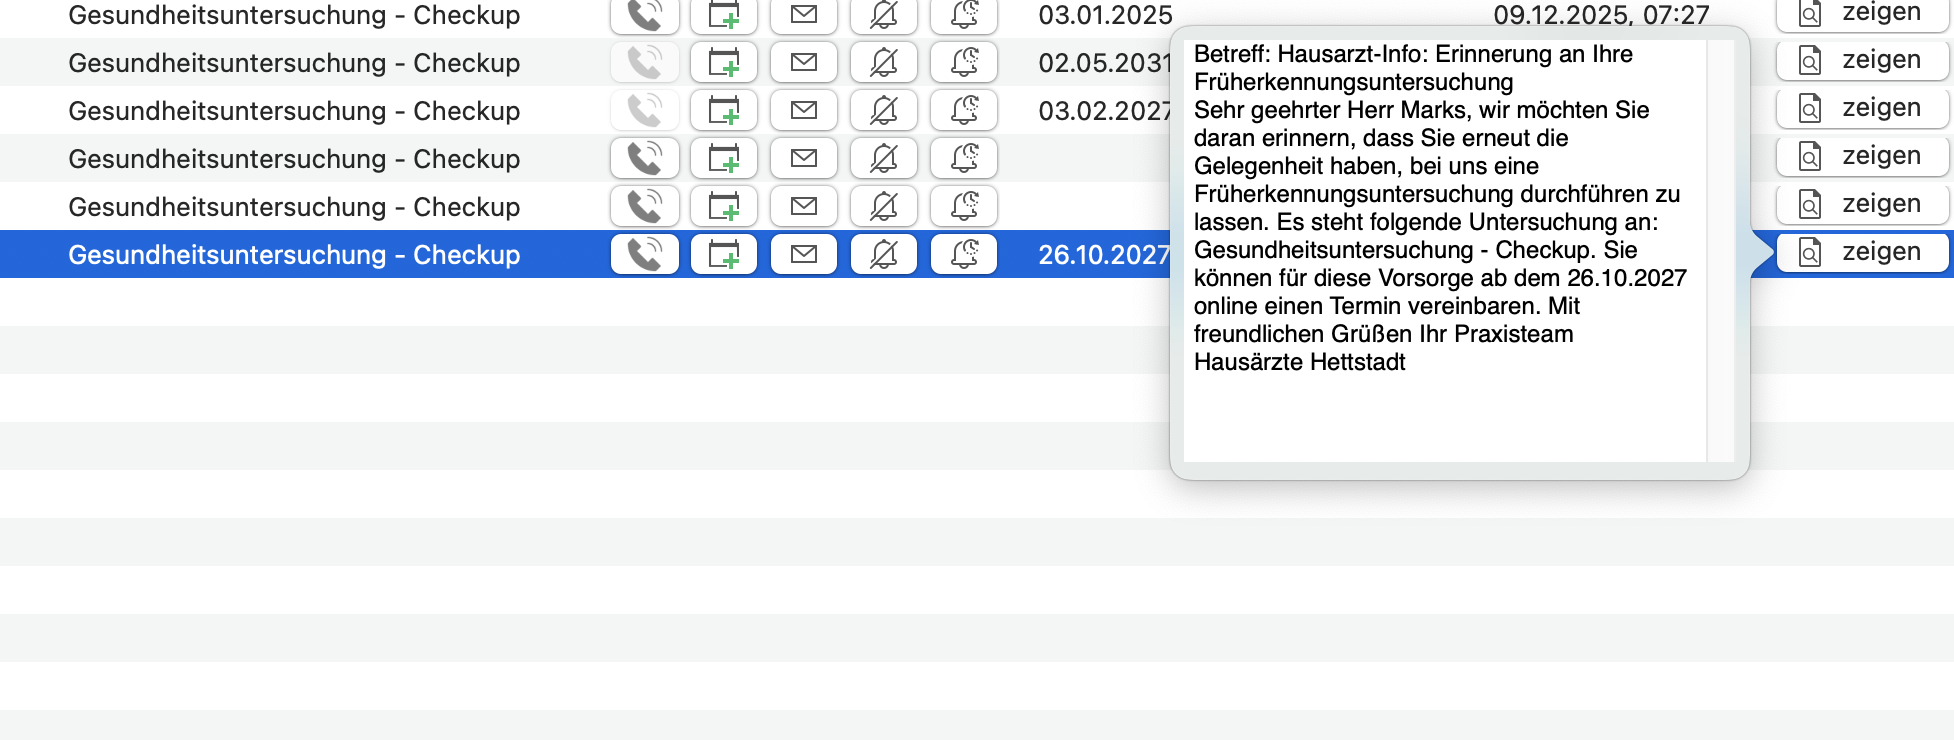Select the Checkup row dated 02.05.2031

[x=584, y=62]
